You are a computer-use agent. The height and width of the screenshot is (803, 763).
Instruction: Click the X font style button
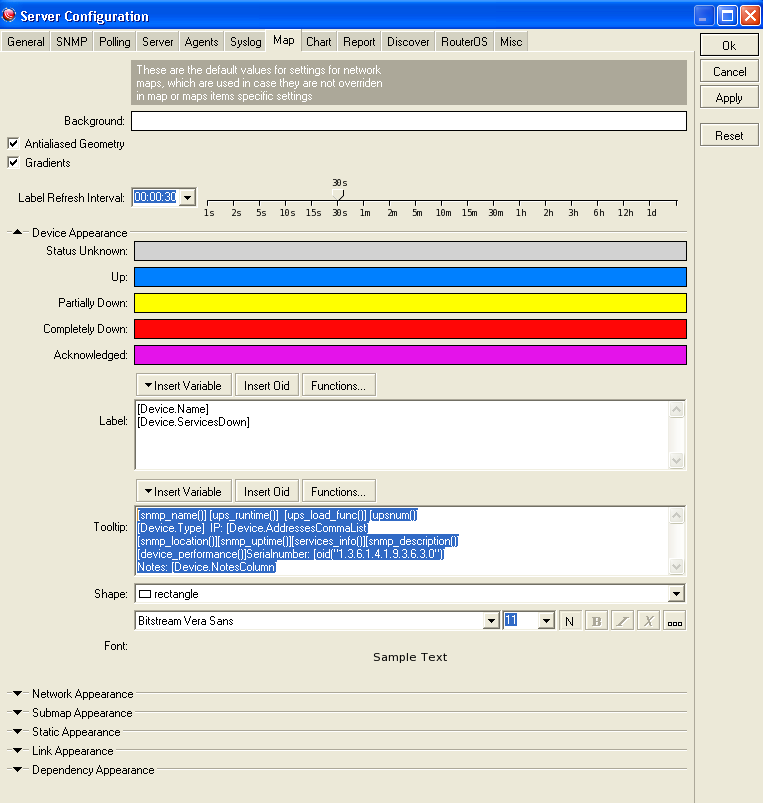click(x=648, y=621)
